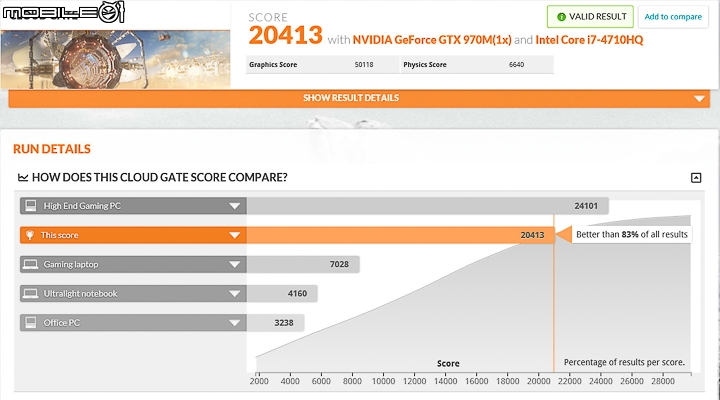The image size is (720, 400).
Task: Expand the Ultralight notebook dropdown arrow
Action: tap(235, 293)
